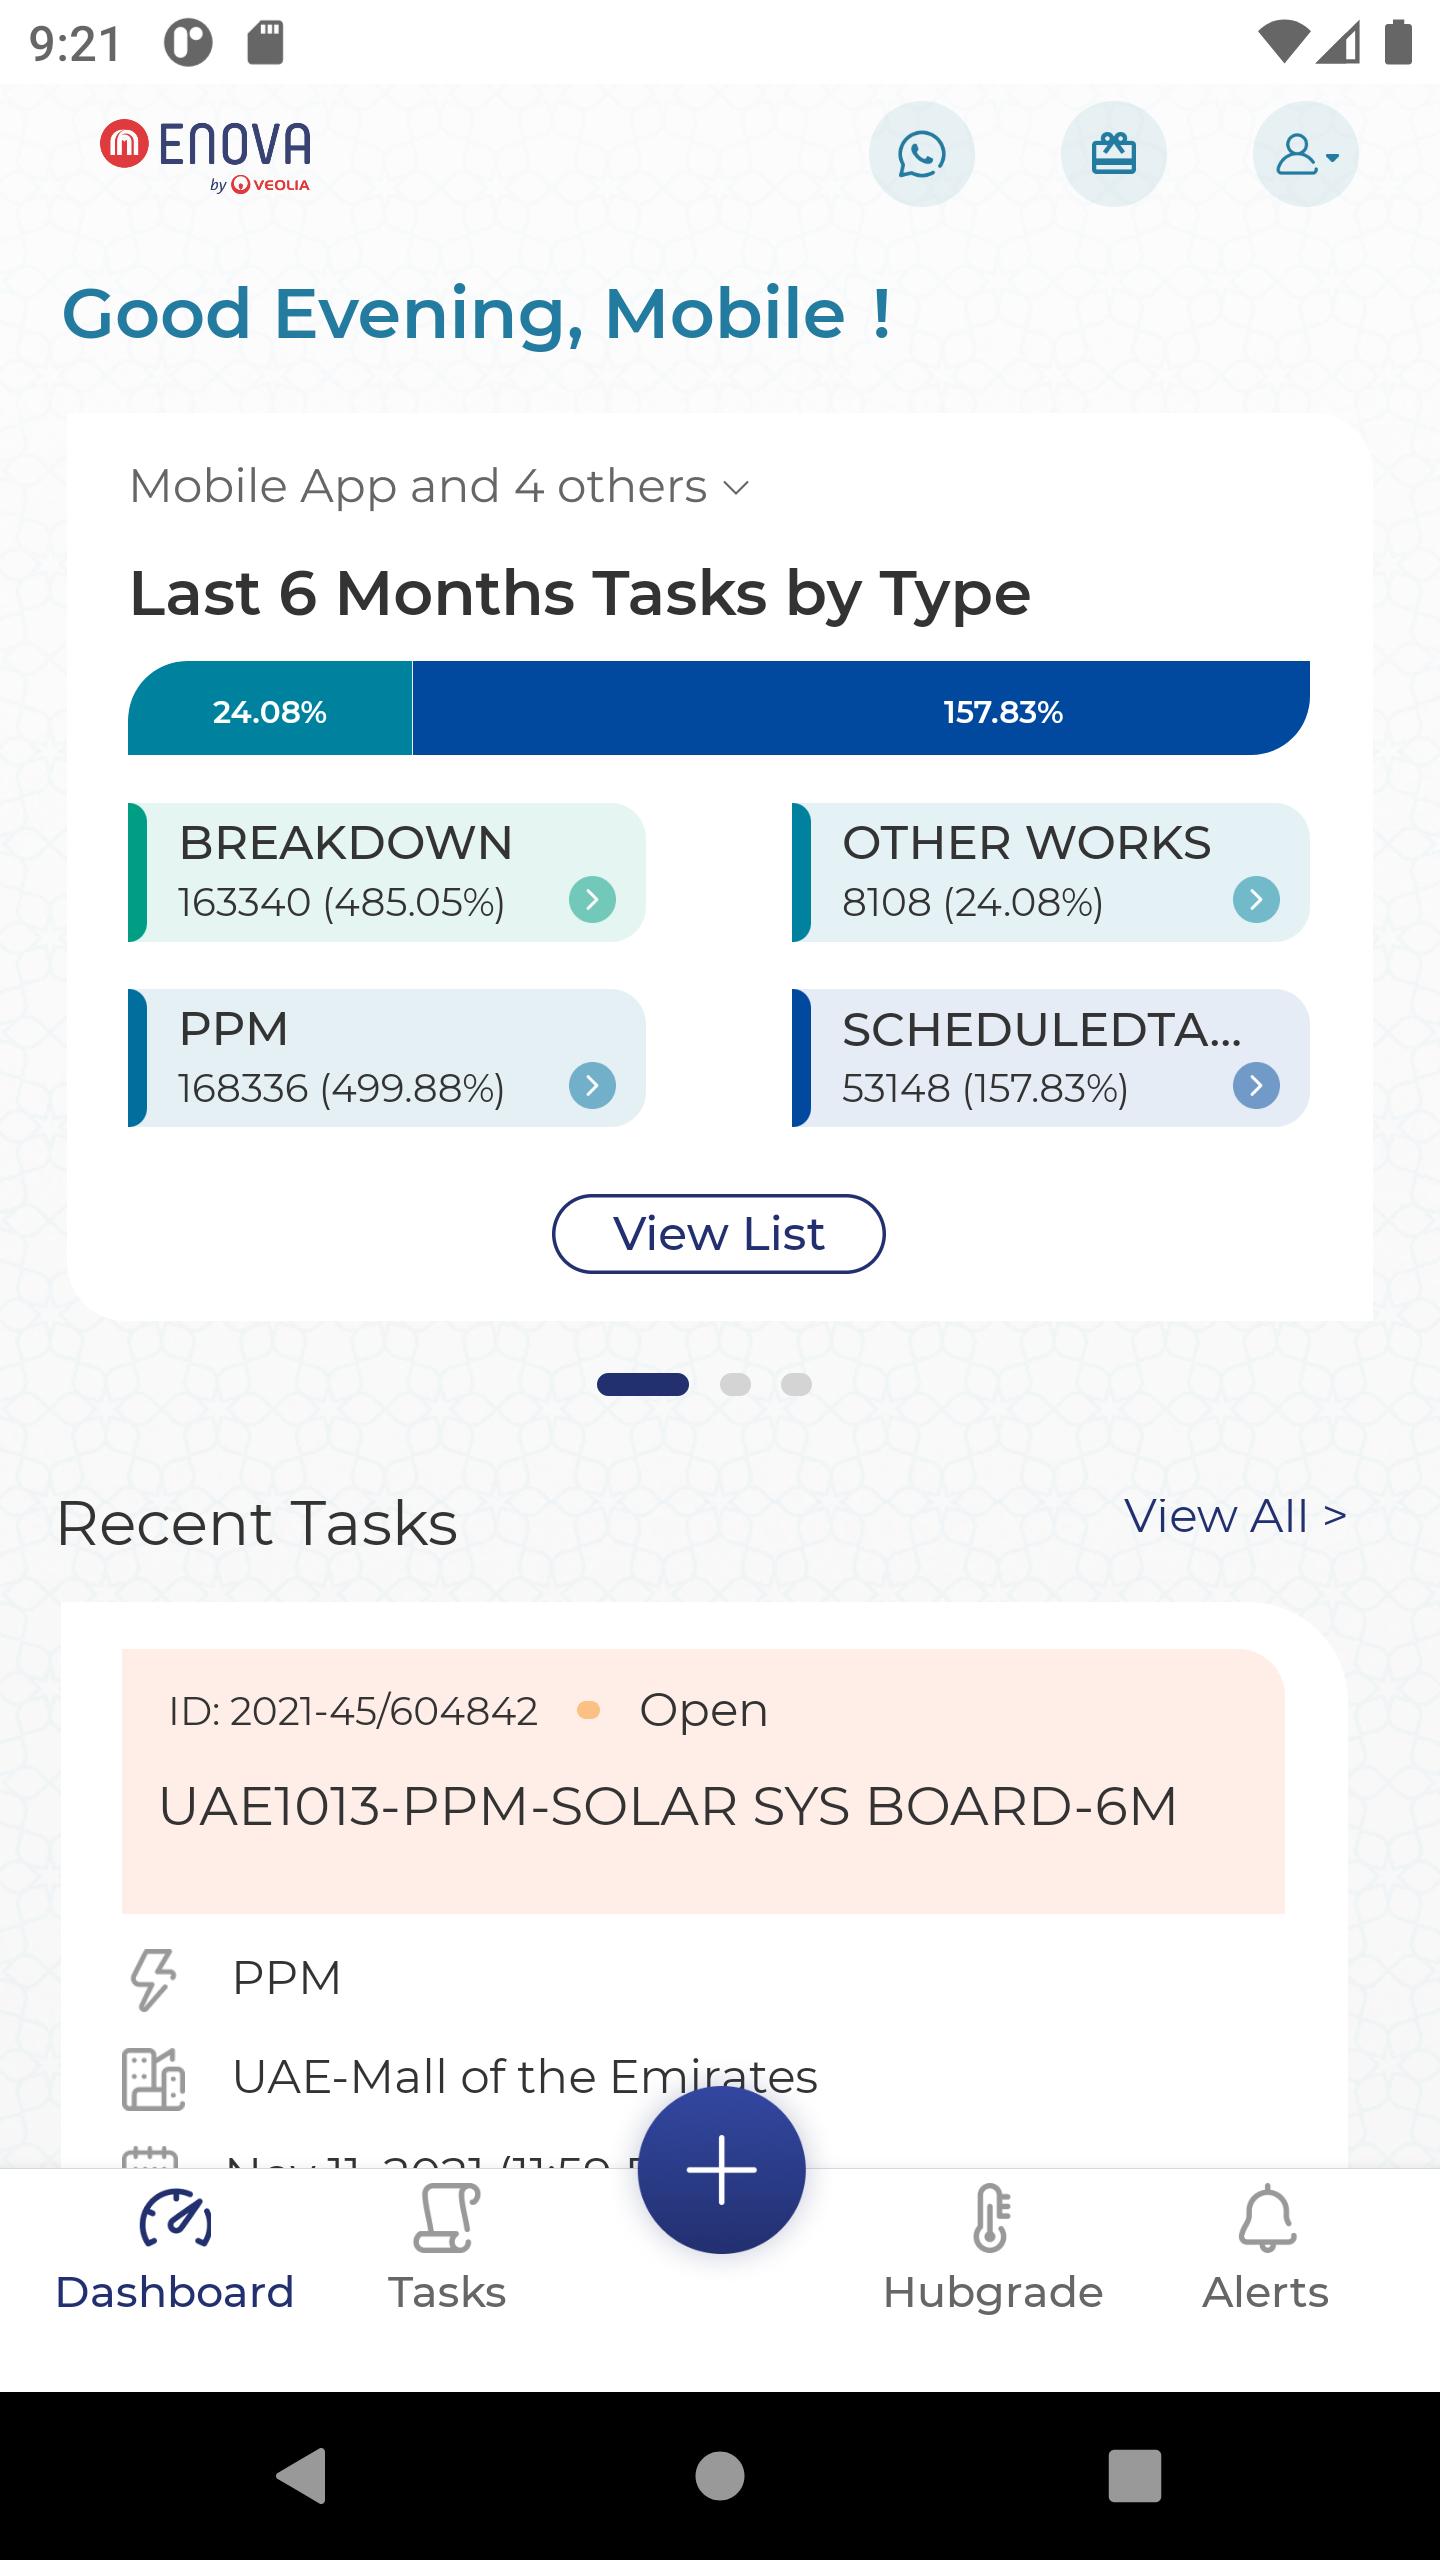Tap View All recent tasks link
This screenshot has height=2560, width=1440.
[x=1235, y=1516]
